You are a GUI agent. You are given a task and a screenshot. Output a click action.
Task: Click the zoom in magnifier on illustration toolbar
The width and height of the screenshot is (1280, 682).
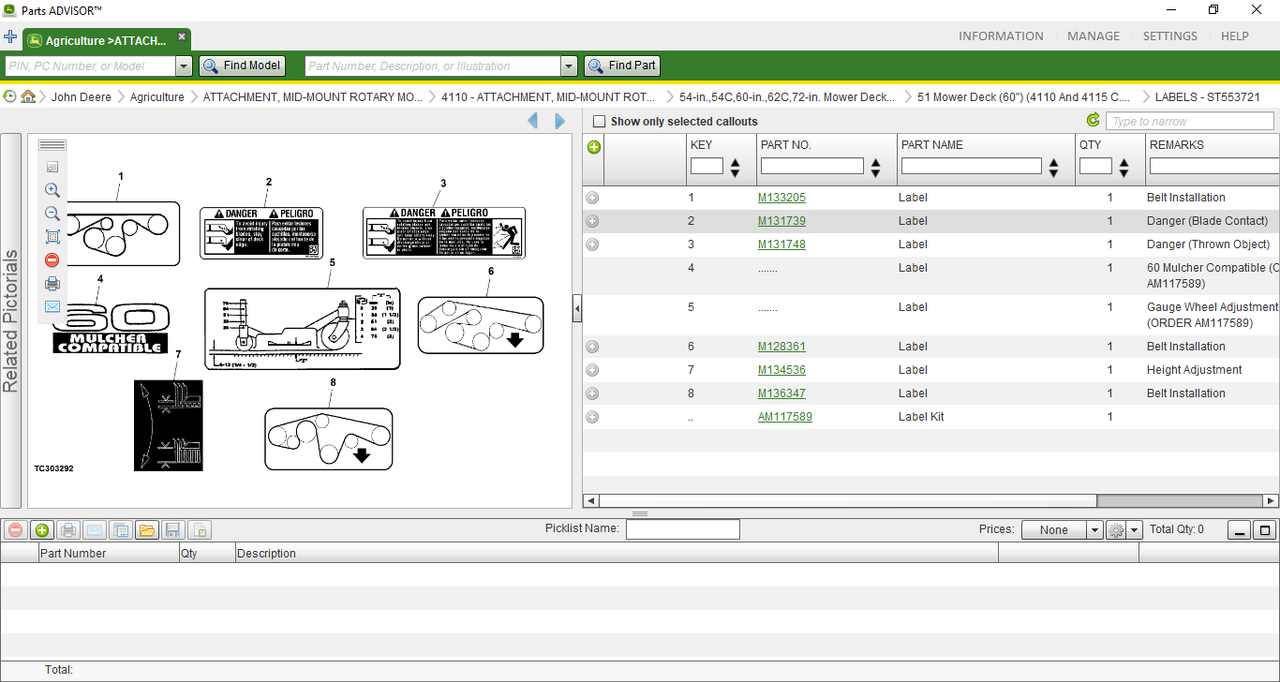click(x=52, y=190)
